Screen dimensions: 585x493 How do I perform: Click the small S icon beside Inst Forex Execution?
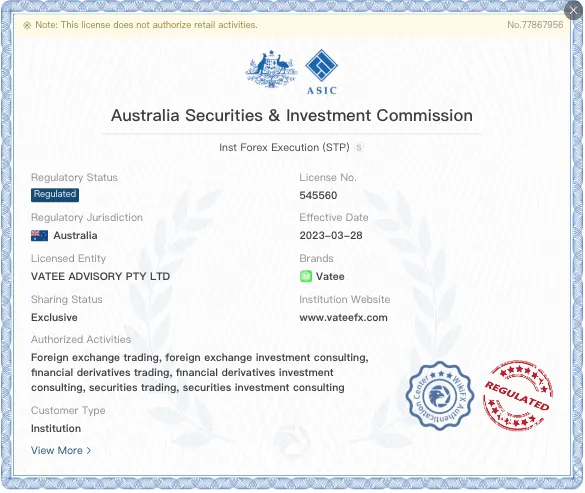tap(359, 147)
